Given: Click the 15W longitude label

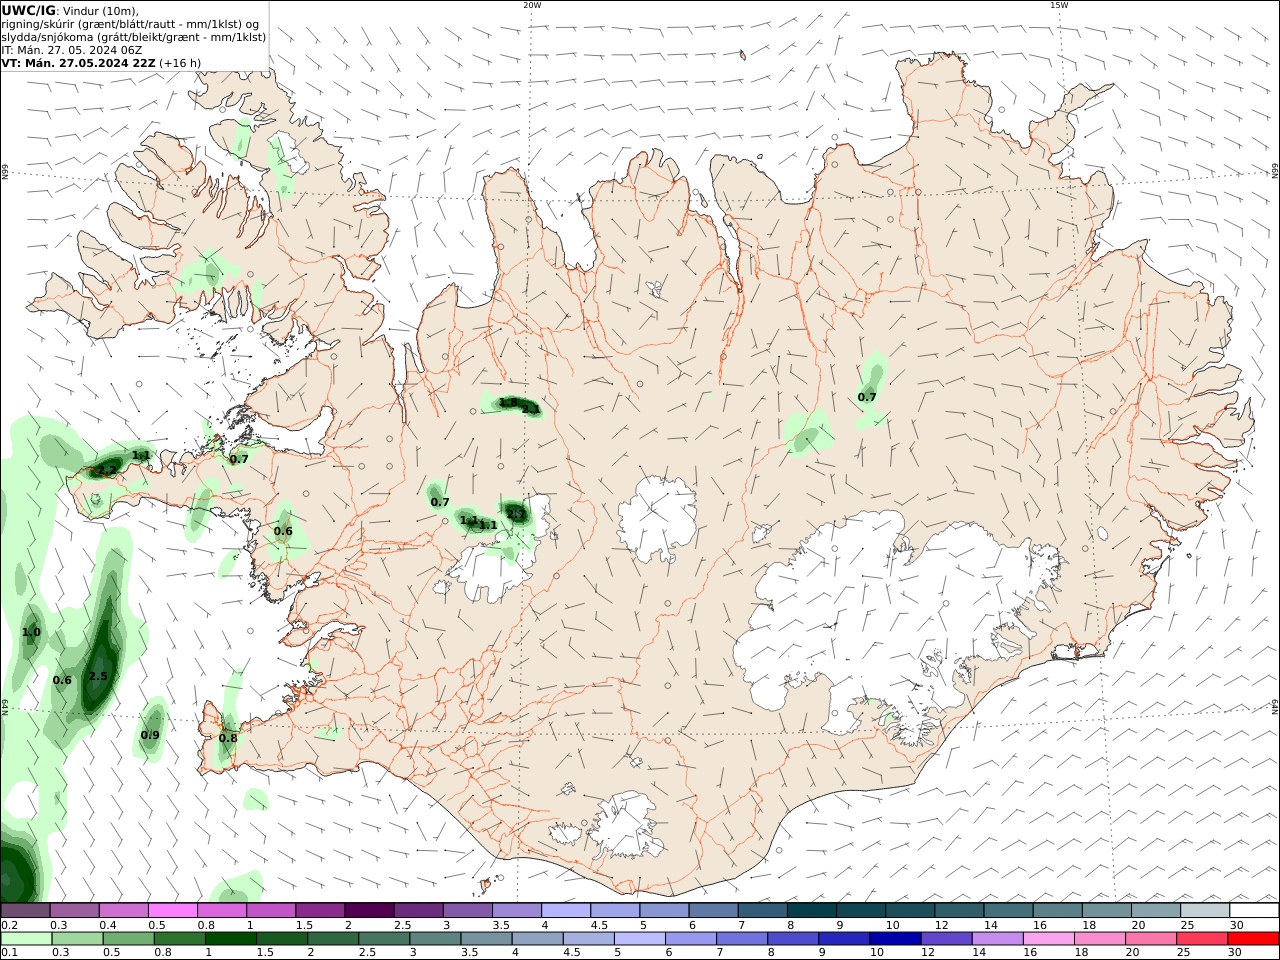Looking at the screenshot, I should pos(1058,5).
